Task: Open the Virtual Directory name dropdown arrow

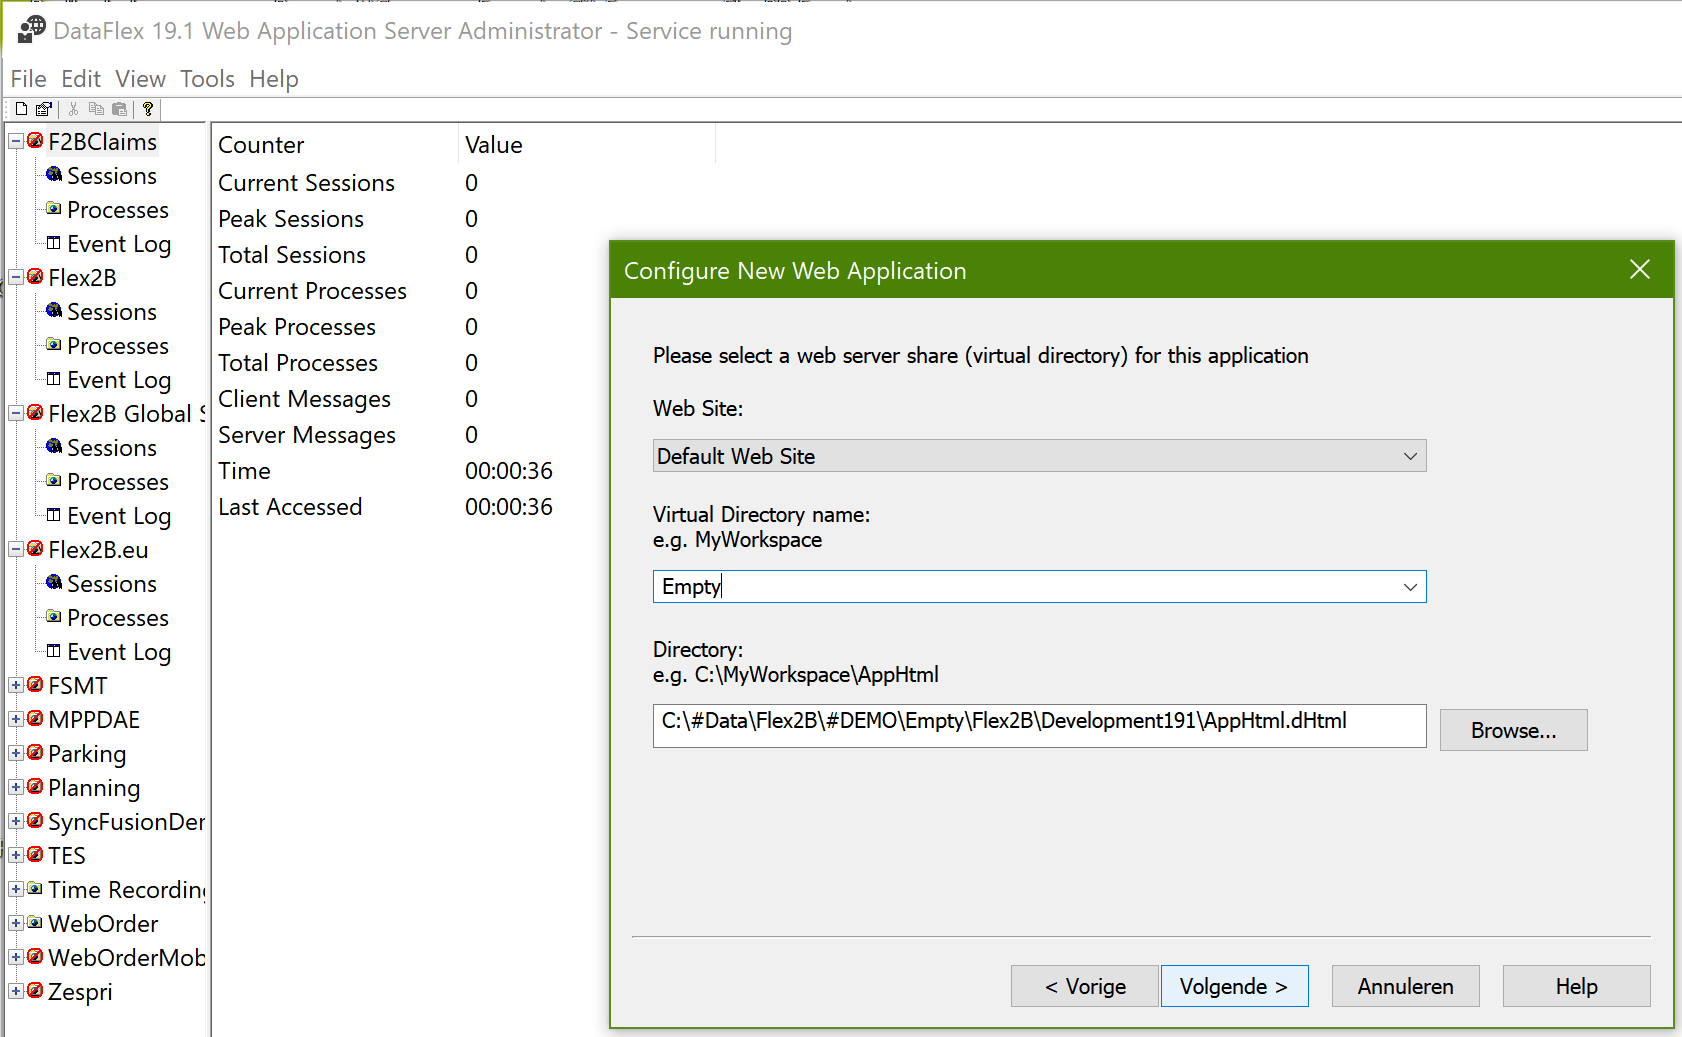Action: point(1410,587)
